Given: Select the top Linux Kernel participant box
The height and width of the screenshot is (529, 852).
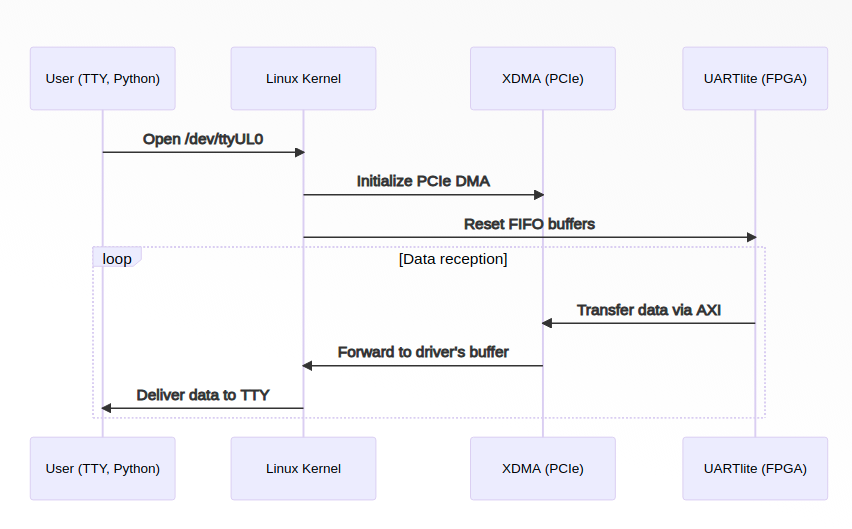Looking at the screenshot, I should click(303, 78).
